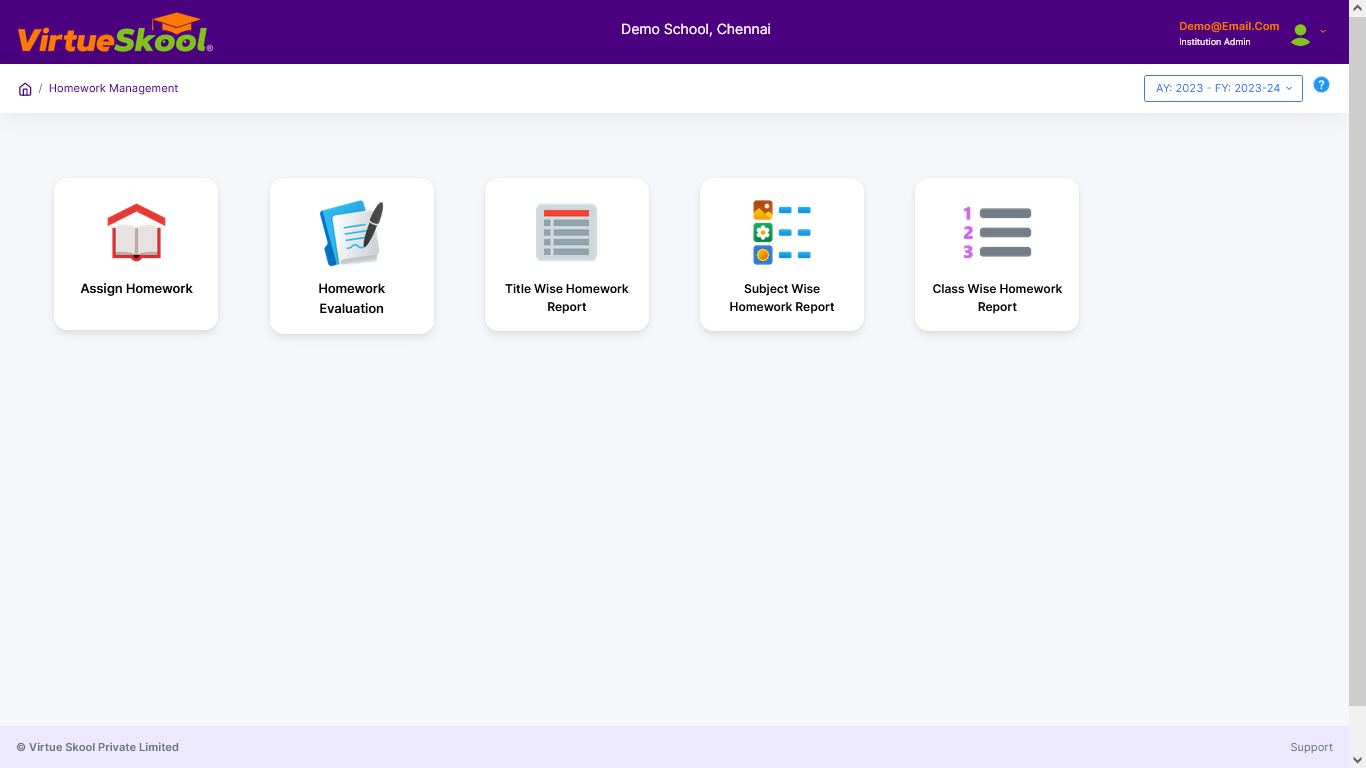Select Homework Management breadcrumb link
This screenshot has height=768, width=1366.
(x=113, y=88)
